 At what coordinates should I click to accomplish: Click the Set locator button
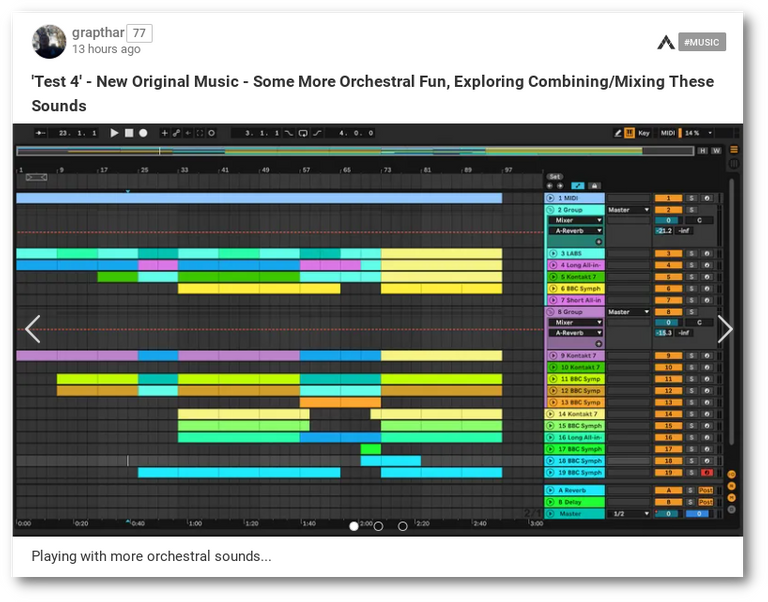tap(554, 177)
